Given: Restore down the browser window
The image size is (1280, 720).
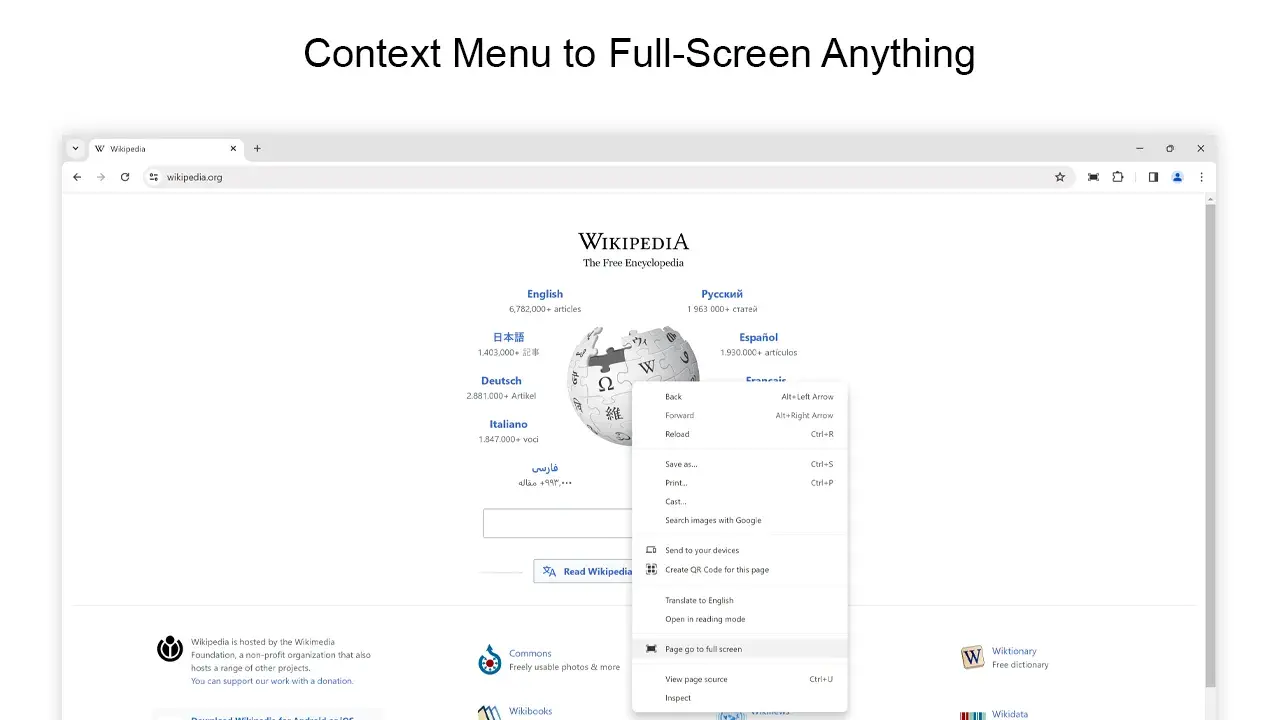Looking at the screenshot, I should pos(1170,148).
